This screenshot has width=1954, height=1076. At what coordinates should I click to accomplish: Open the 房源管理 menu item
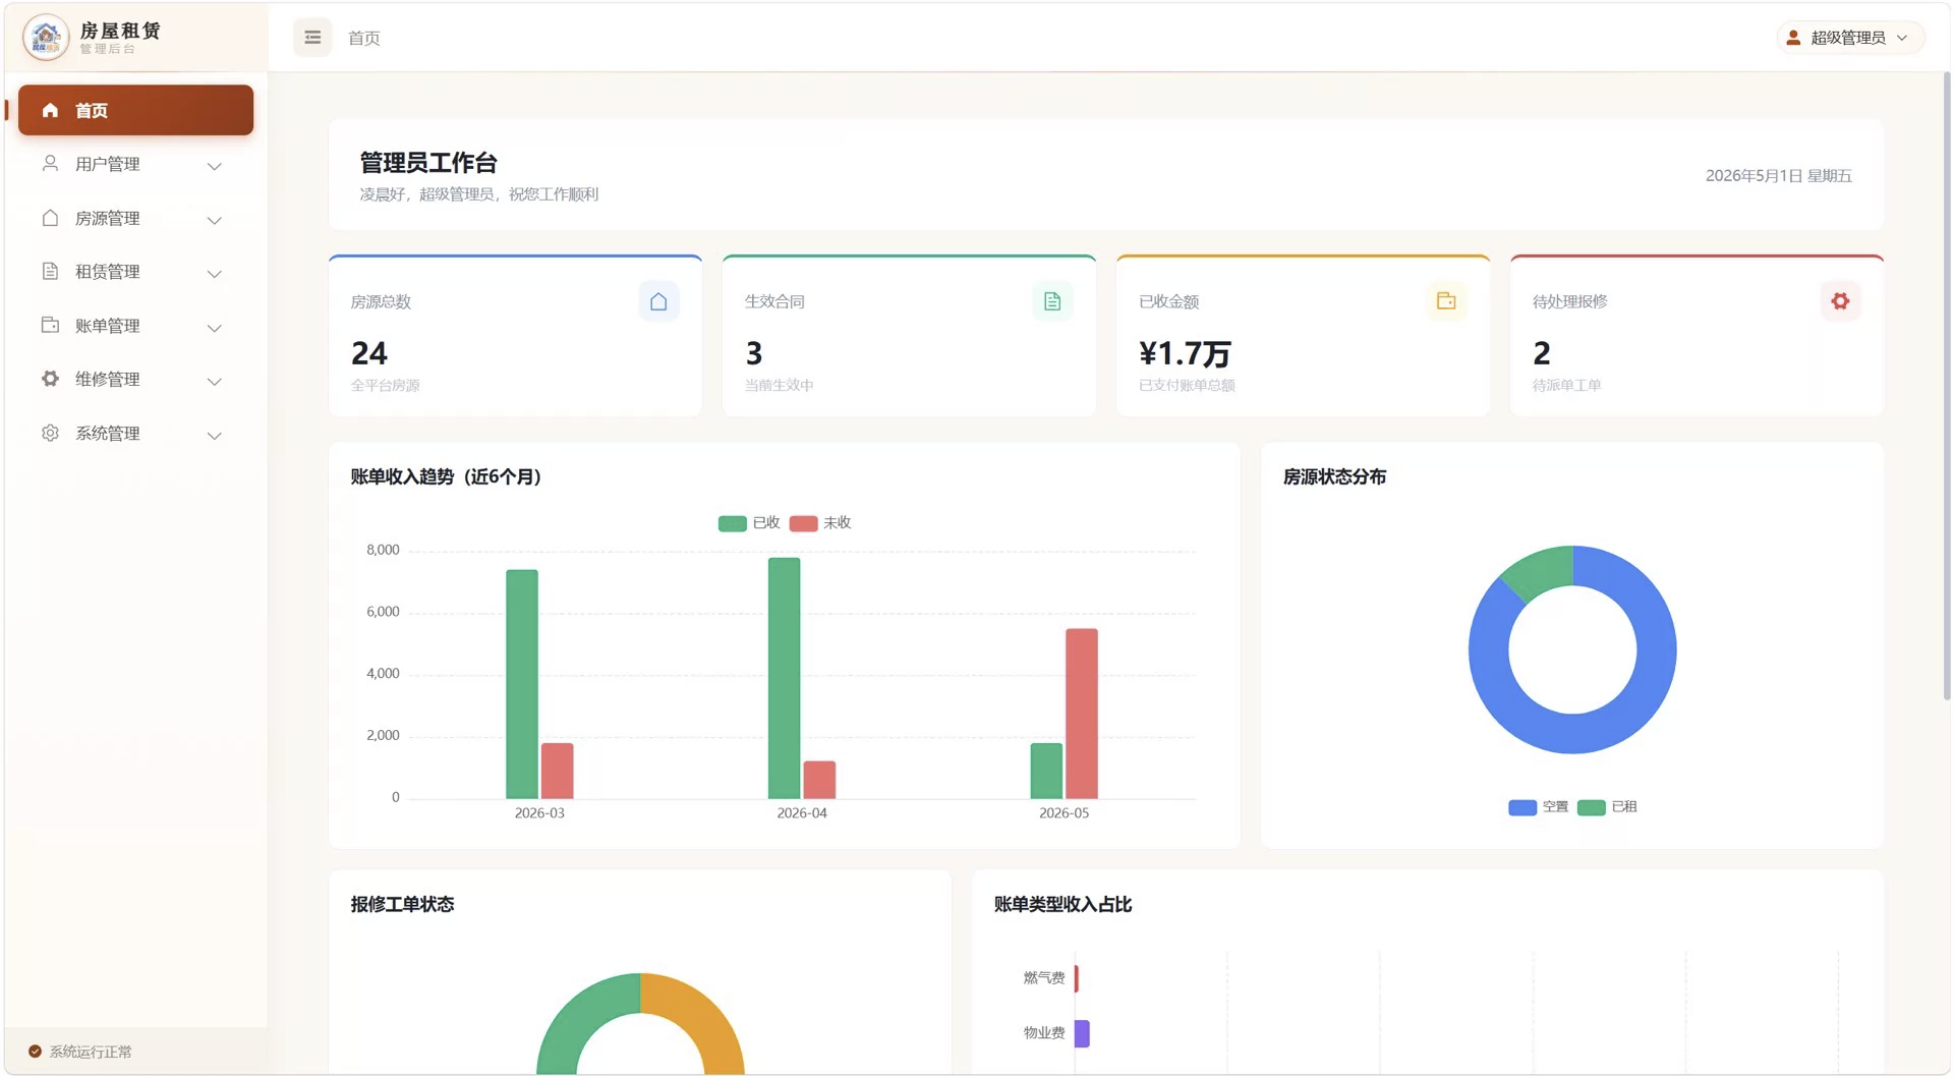click(x=136, y=218)
